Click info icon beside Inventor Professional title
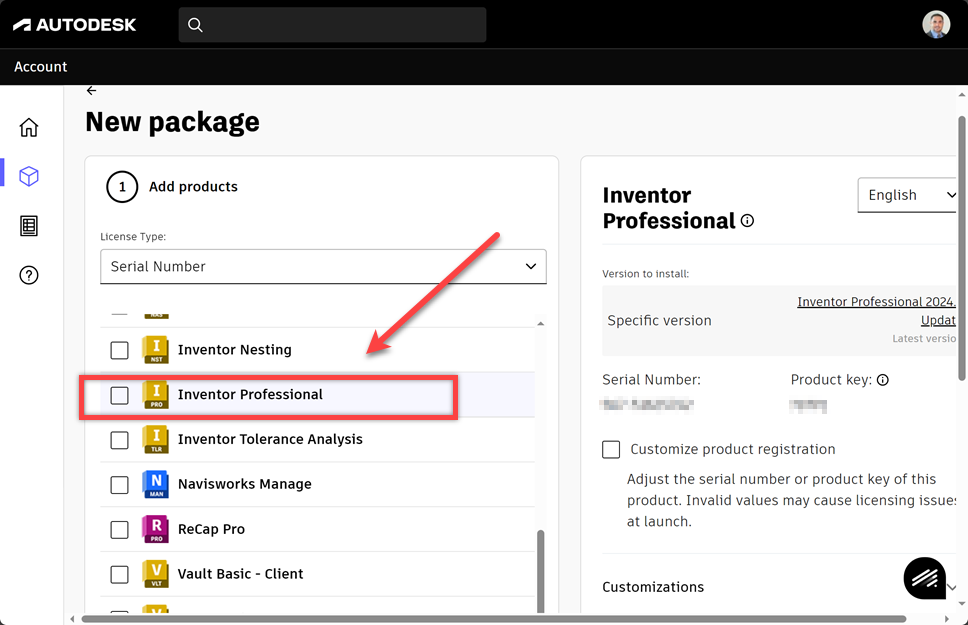Viewport: 968px width, 625px height. click(x=747, y=220)
